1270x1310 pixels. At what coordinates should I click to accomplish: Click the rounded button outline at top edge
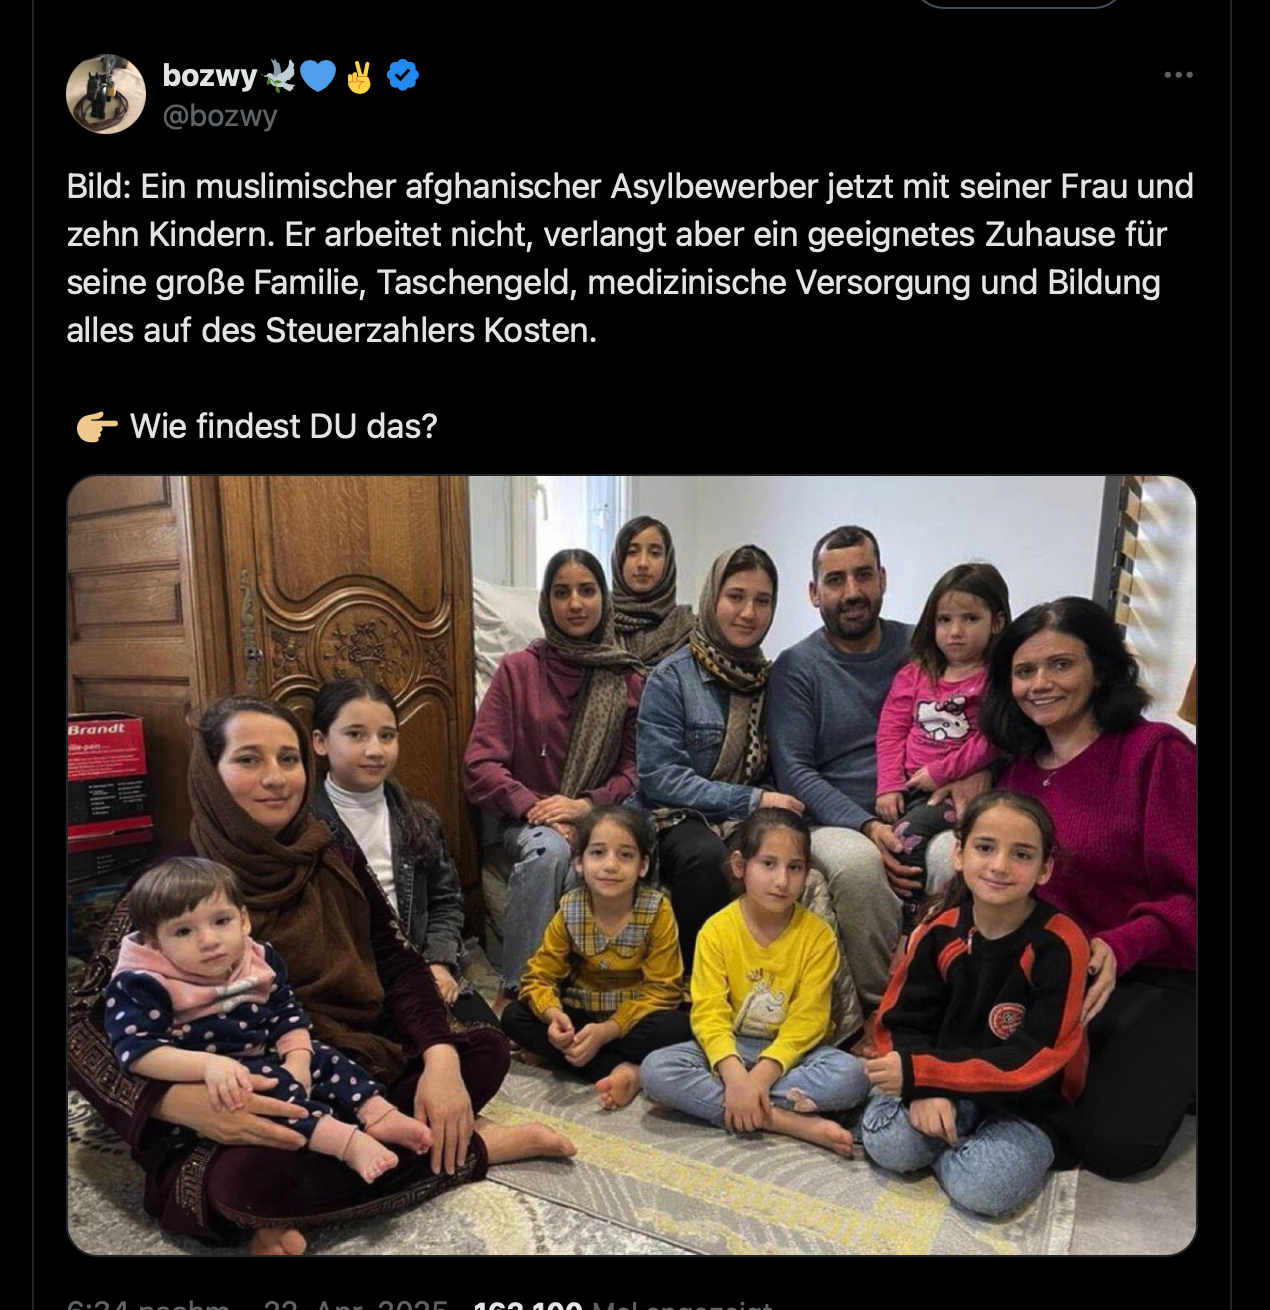(1018, 4)
